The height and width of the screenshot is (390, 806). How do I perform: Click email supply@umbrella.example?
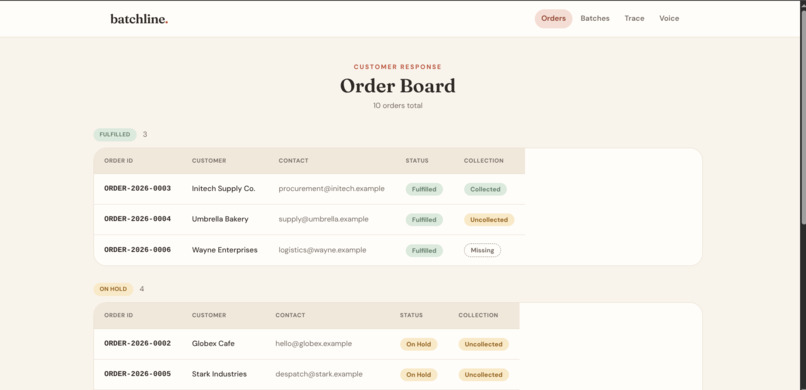[x=323, y=219]
